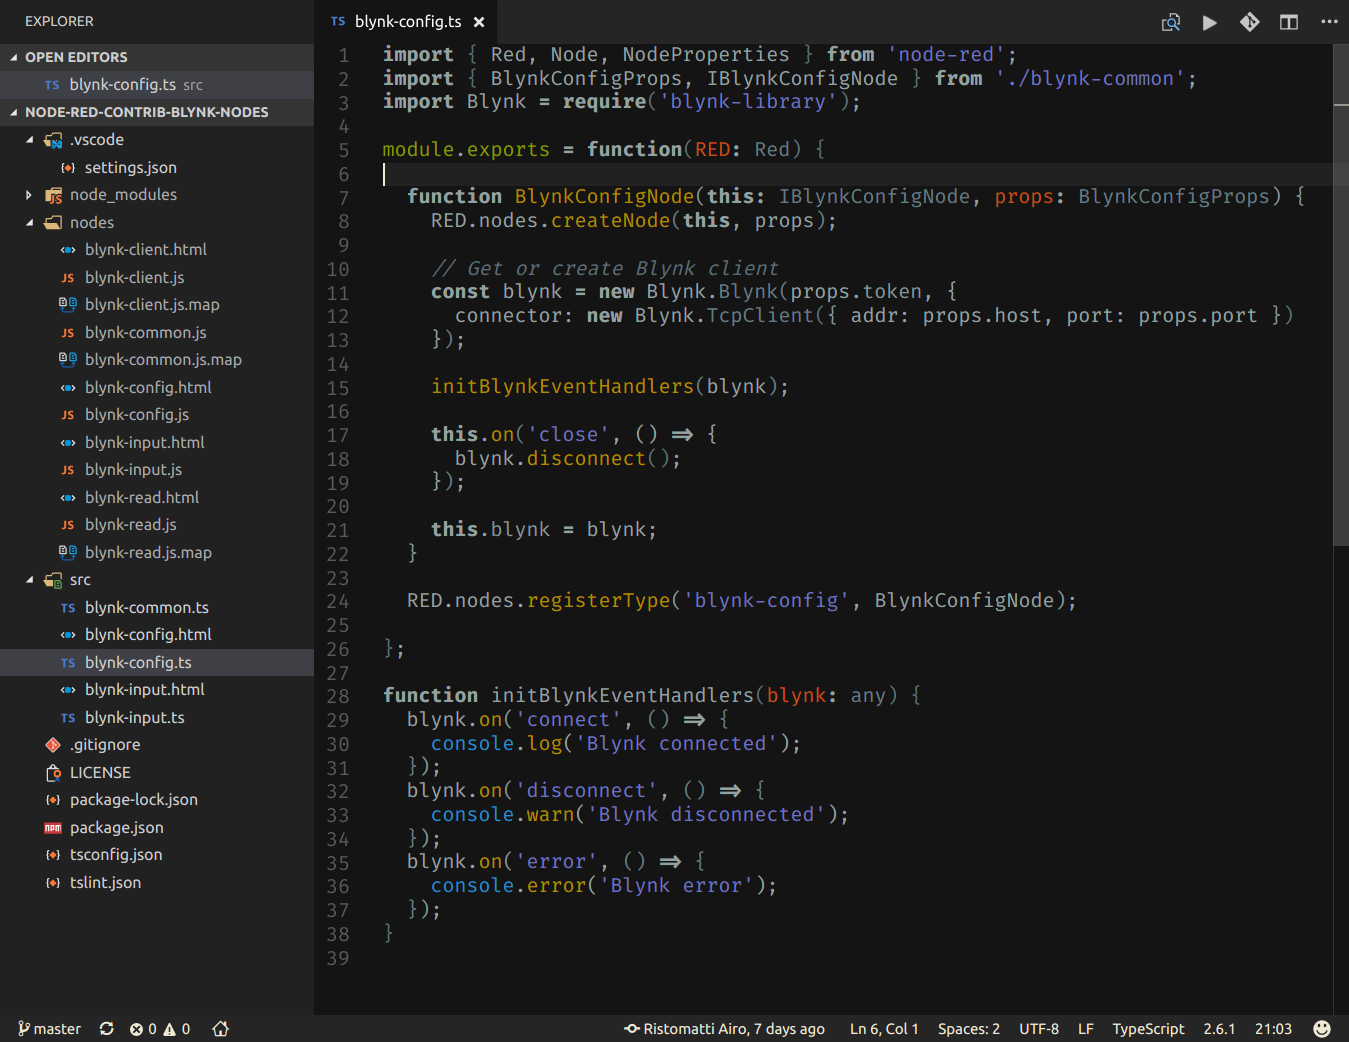
Task: Click the feedback smiley icon
Action: point(1322,1029)
